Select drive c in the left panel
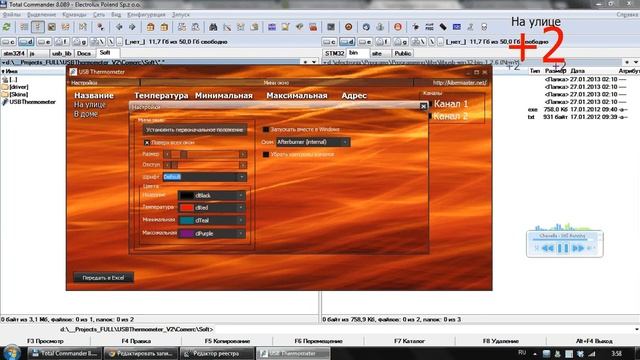640x360 pixels. (8, 42)
